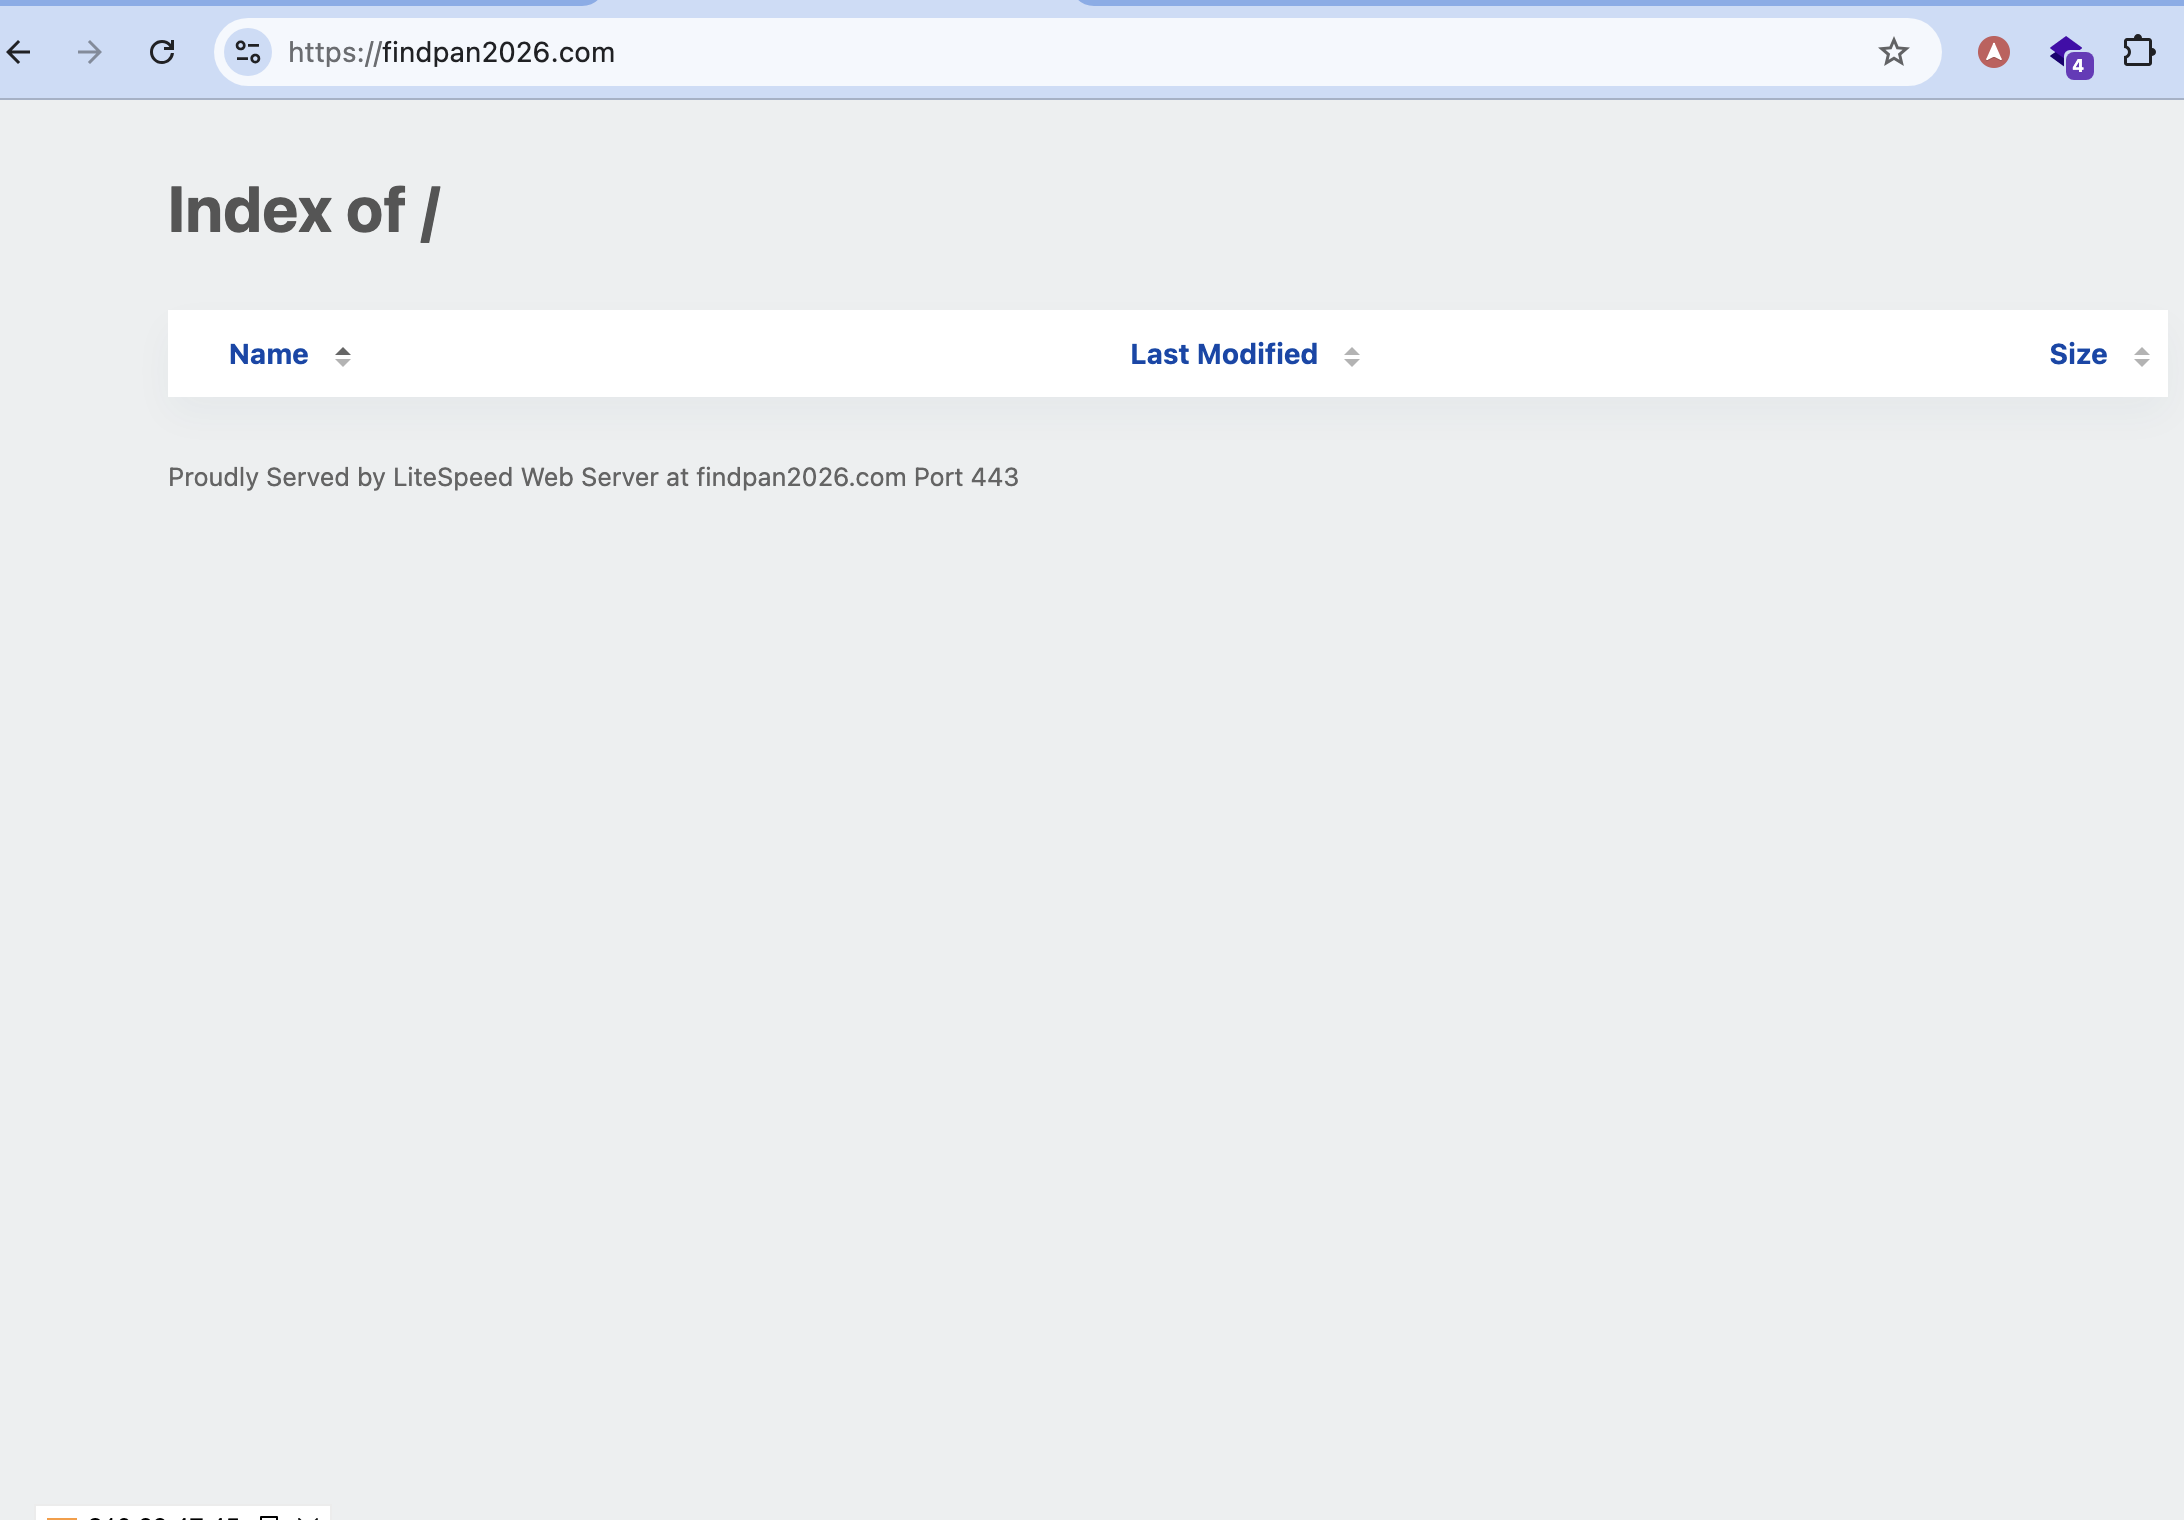
Task: Click 'https://' scheme text in the URL
Action: [333, 52]
